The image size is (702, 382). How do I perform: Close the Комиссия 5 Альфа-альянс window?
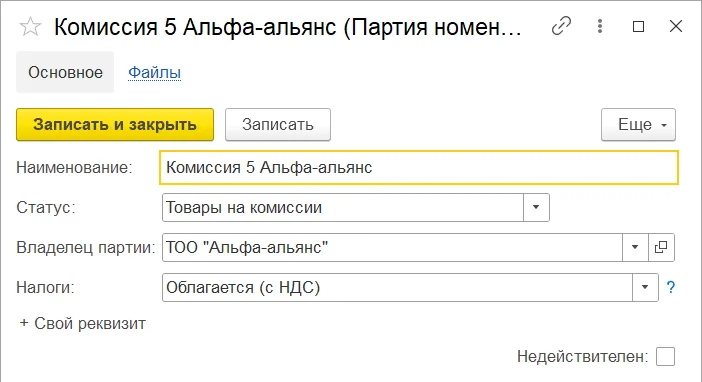tap(676, 26)
